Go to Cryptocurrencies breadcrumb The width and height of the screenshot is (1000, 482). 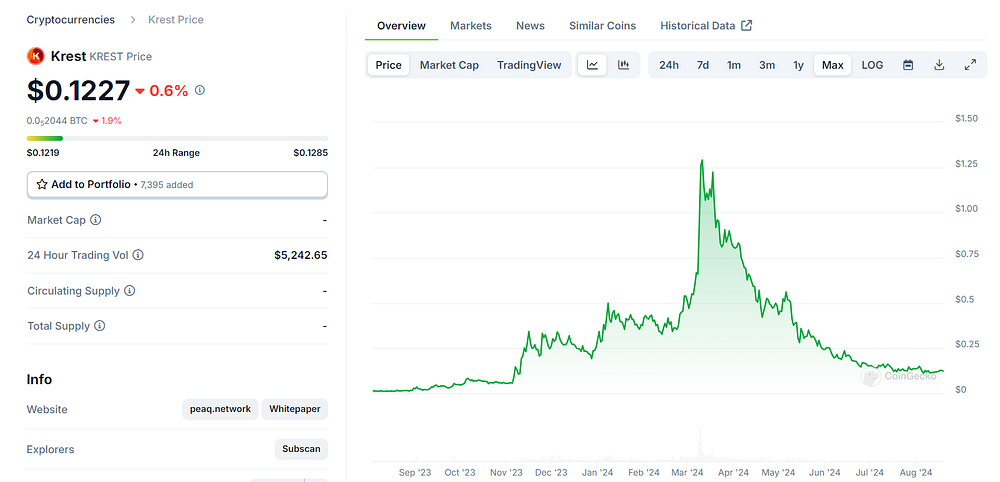point(71,20)
